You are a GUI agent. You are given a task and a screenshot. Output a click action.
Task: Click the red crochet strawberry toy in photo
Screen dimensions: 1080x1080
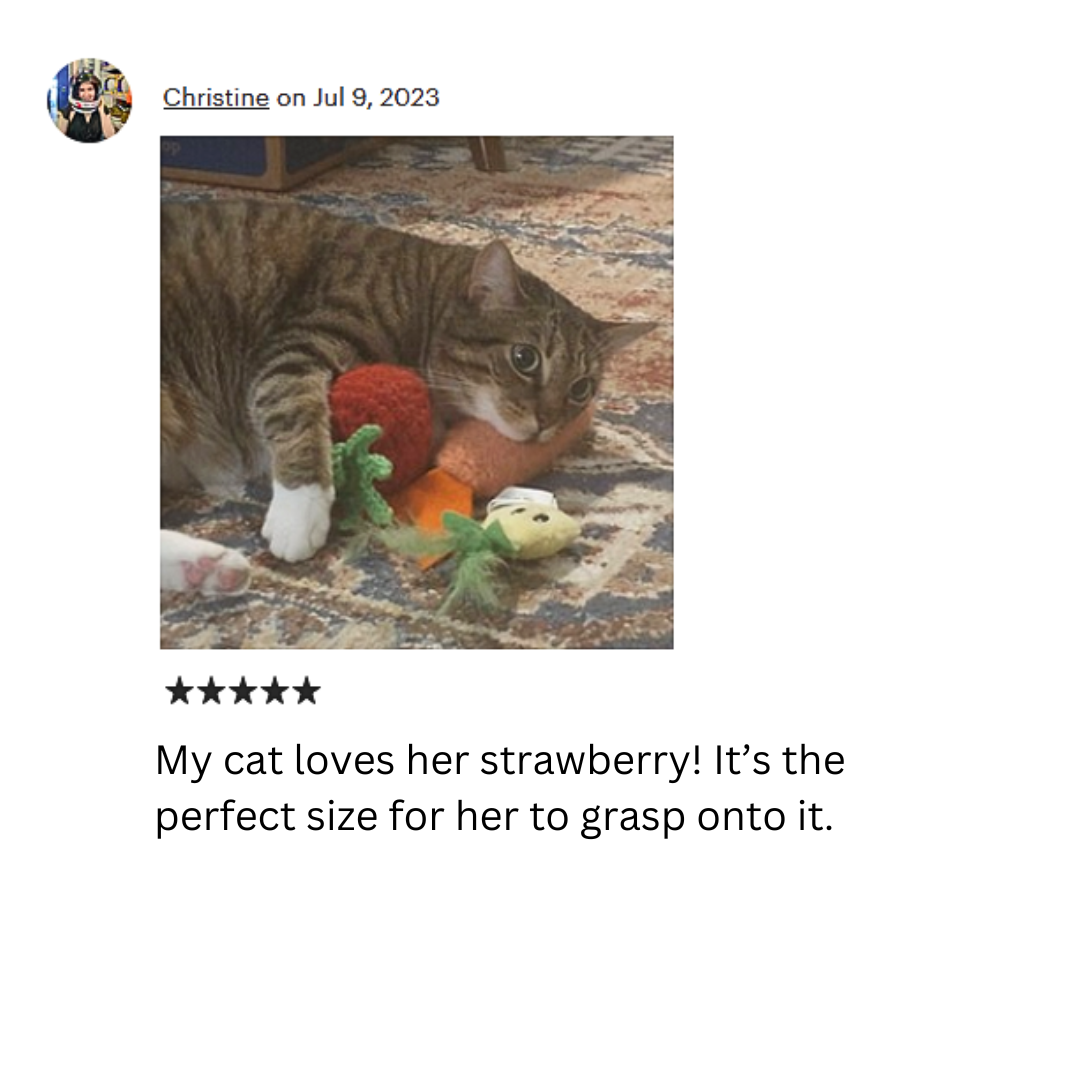(x=381, y=420)
